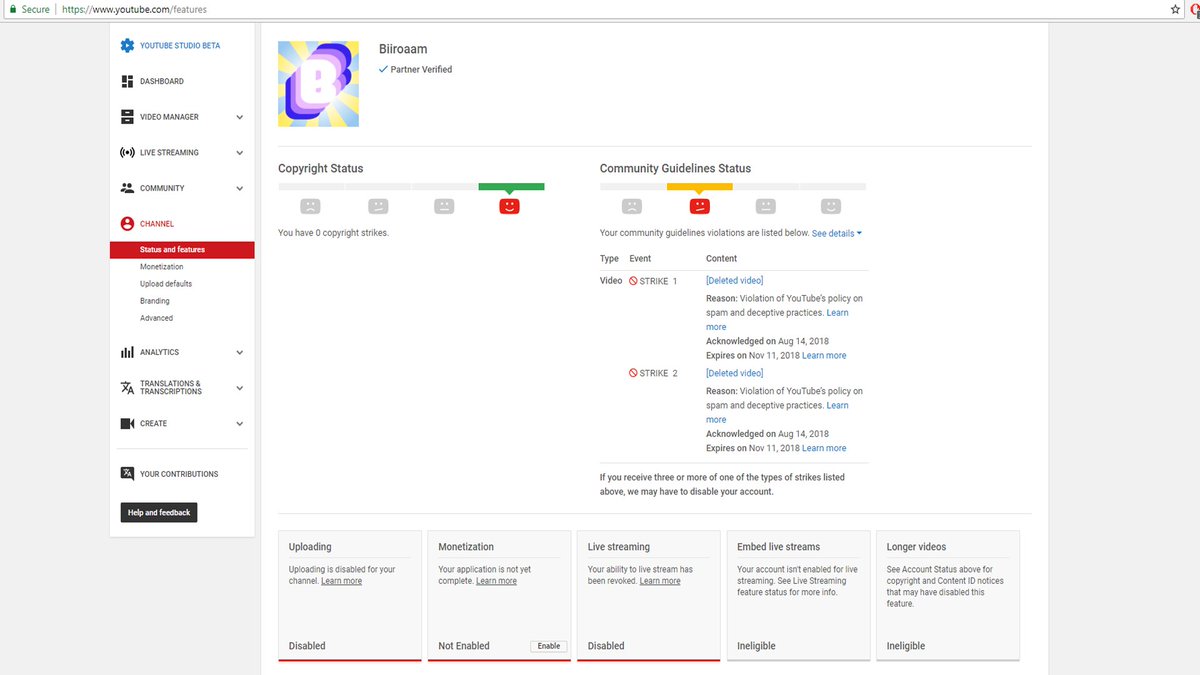The image size is (1200, 675).
Task: Click the red smiling copyright status face
Action: 510,206
